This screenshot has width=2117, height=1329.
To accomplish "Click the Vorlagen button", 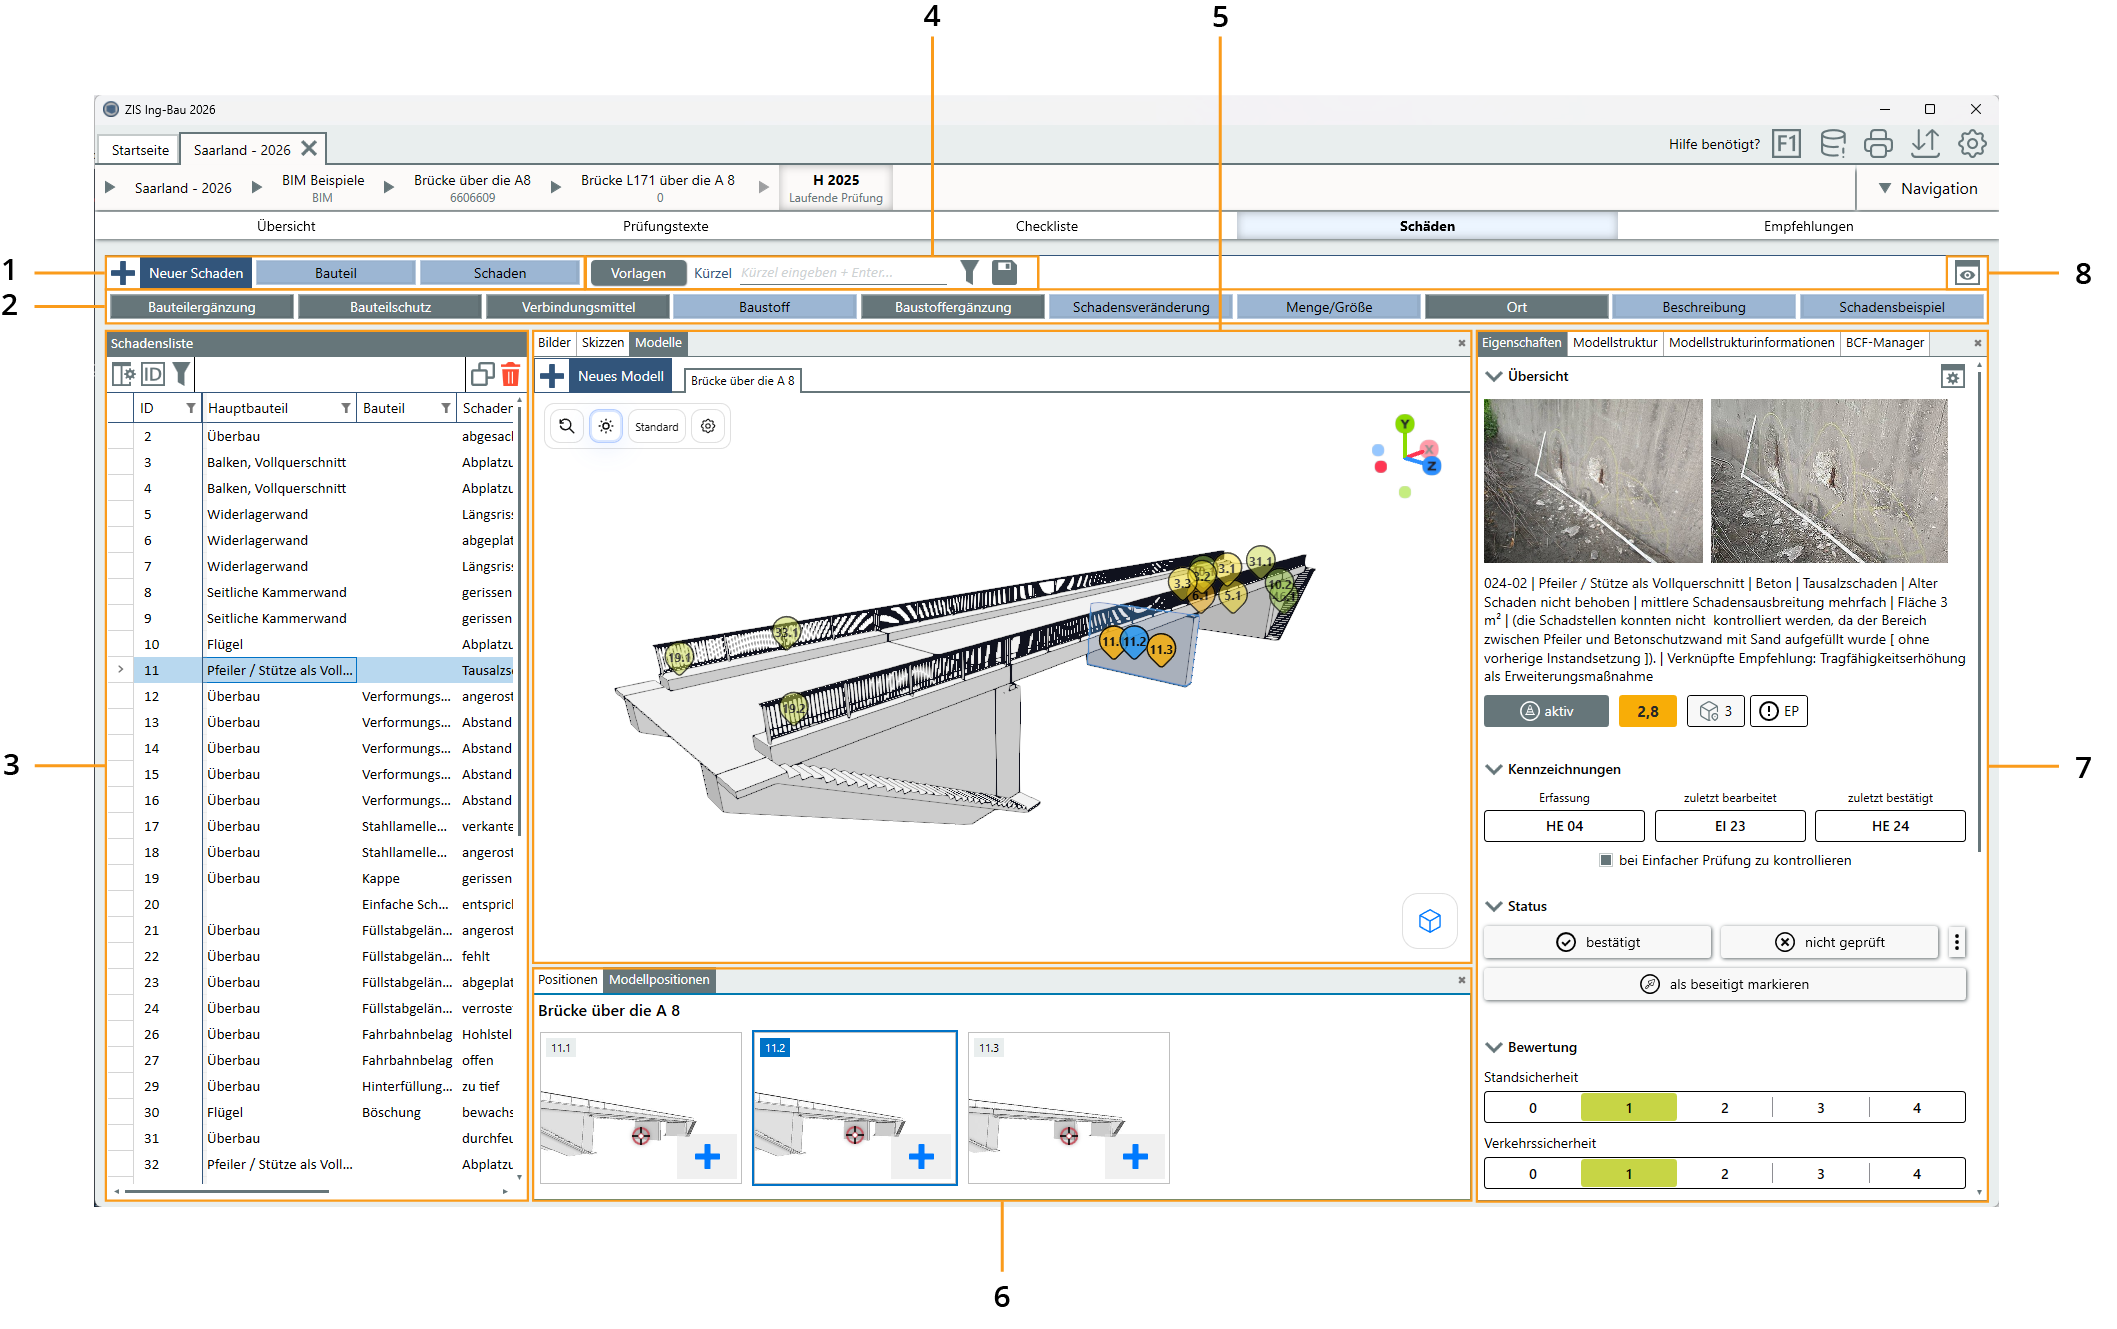I will [x=638, y=273].
